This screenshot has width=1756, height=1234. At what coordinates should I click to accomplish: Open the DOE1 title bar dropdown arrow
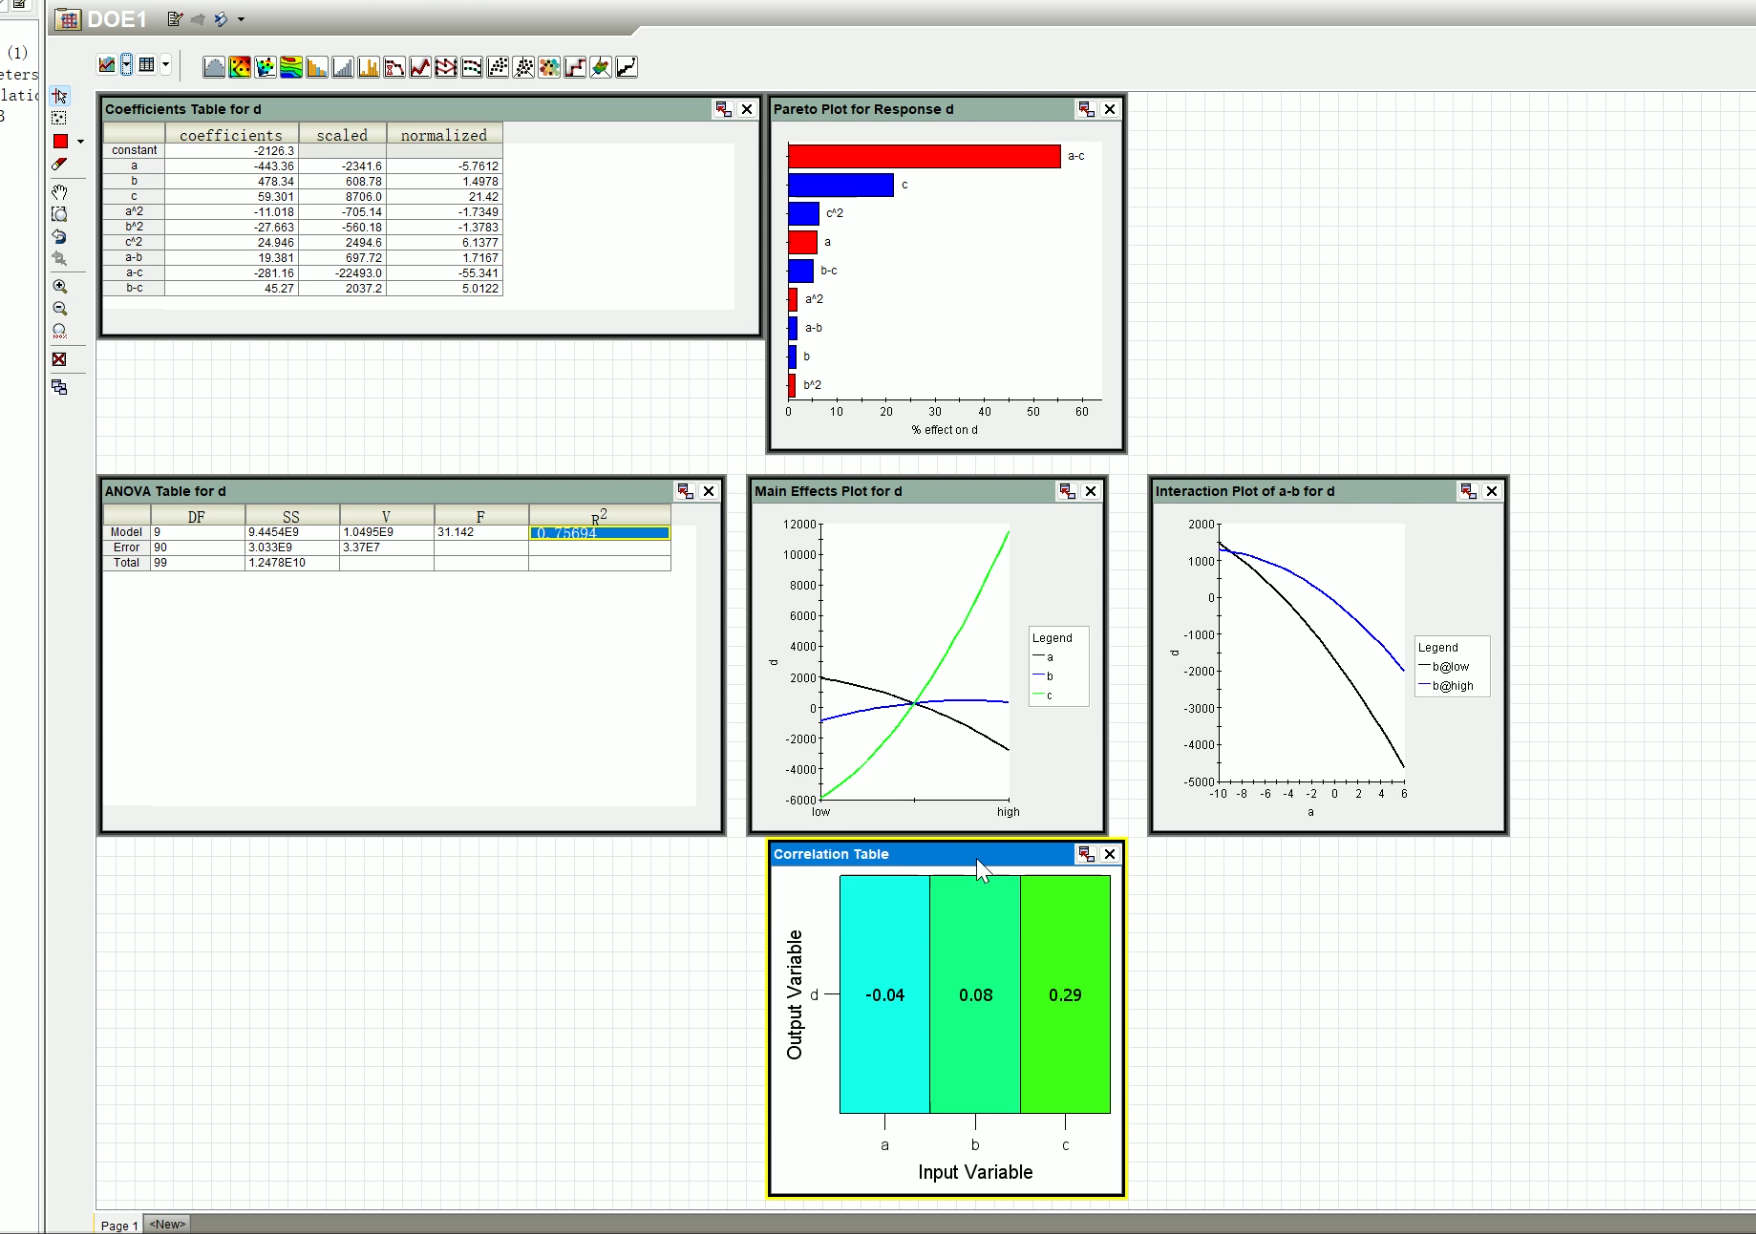(241, 19)
